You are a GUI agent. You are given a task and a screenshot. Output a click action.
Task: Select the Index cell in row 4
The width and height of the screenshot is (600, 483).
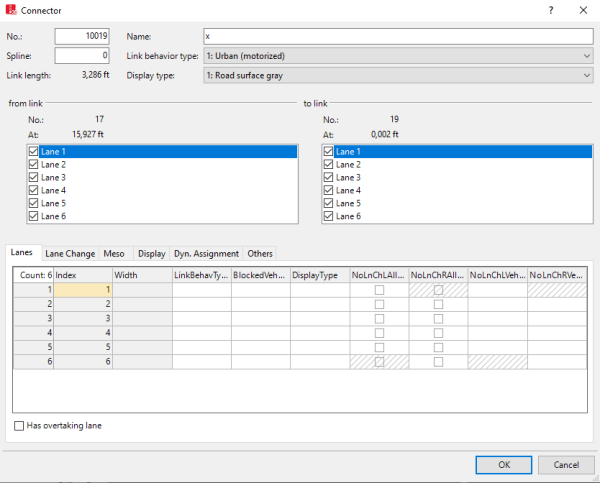point(82,332)
